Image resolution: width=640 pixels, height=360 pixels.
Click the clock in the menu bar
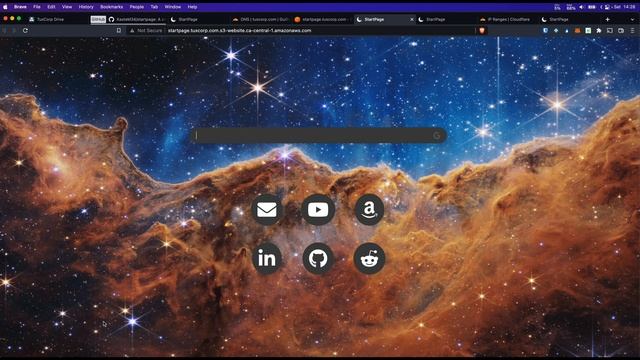tap(624, 7)
